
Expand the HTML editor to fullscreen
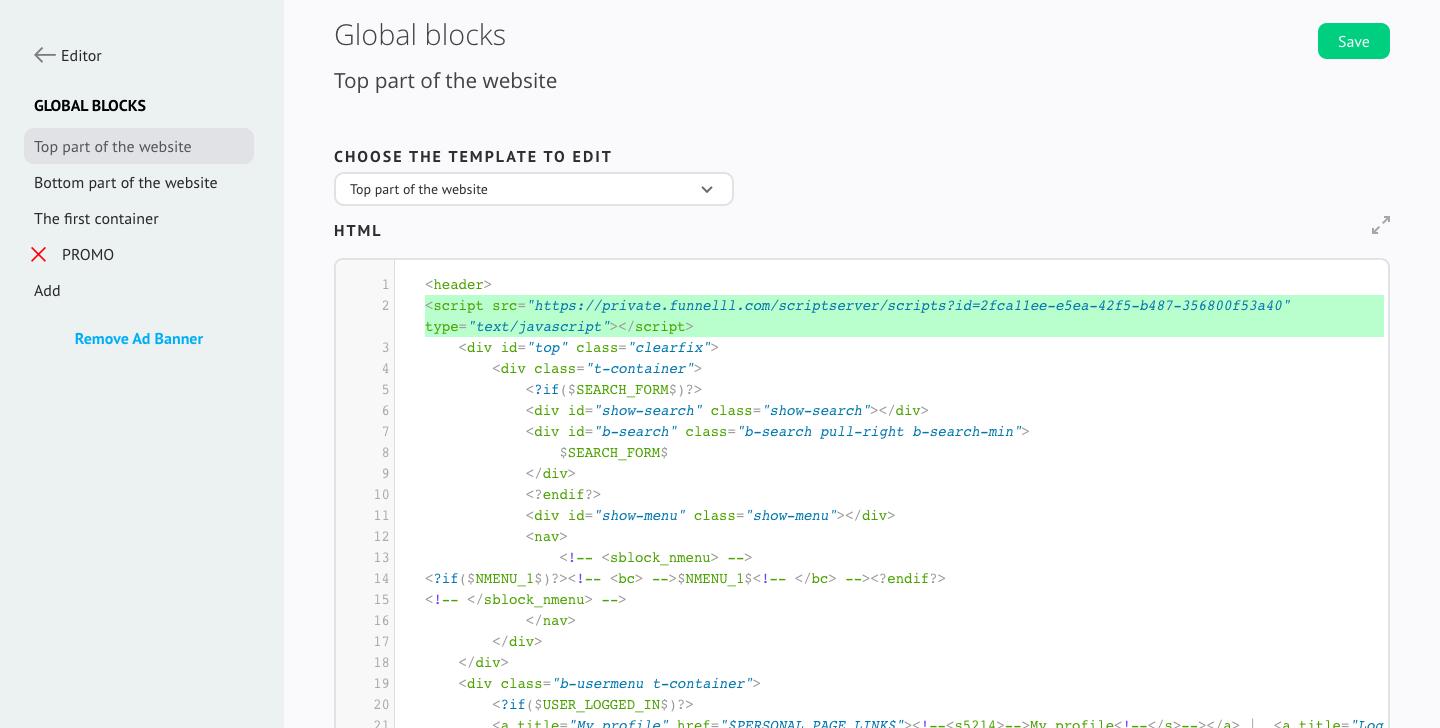(x=1380, y=225)
